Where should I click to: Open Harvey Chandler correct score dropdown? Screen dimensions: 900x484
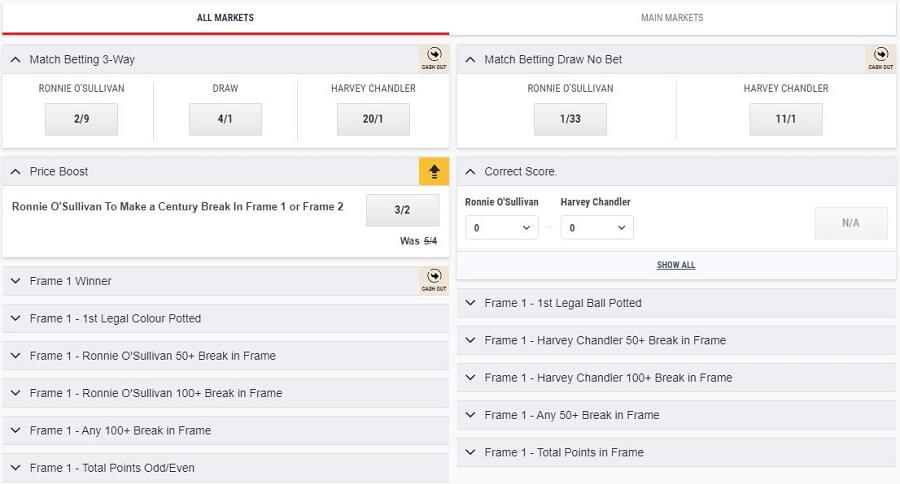coord(597,228)
